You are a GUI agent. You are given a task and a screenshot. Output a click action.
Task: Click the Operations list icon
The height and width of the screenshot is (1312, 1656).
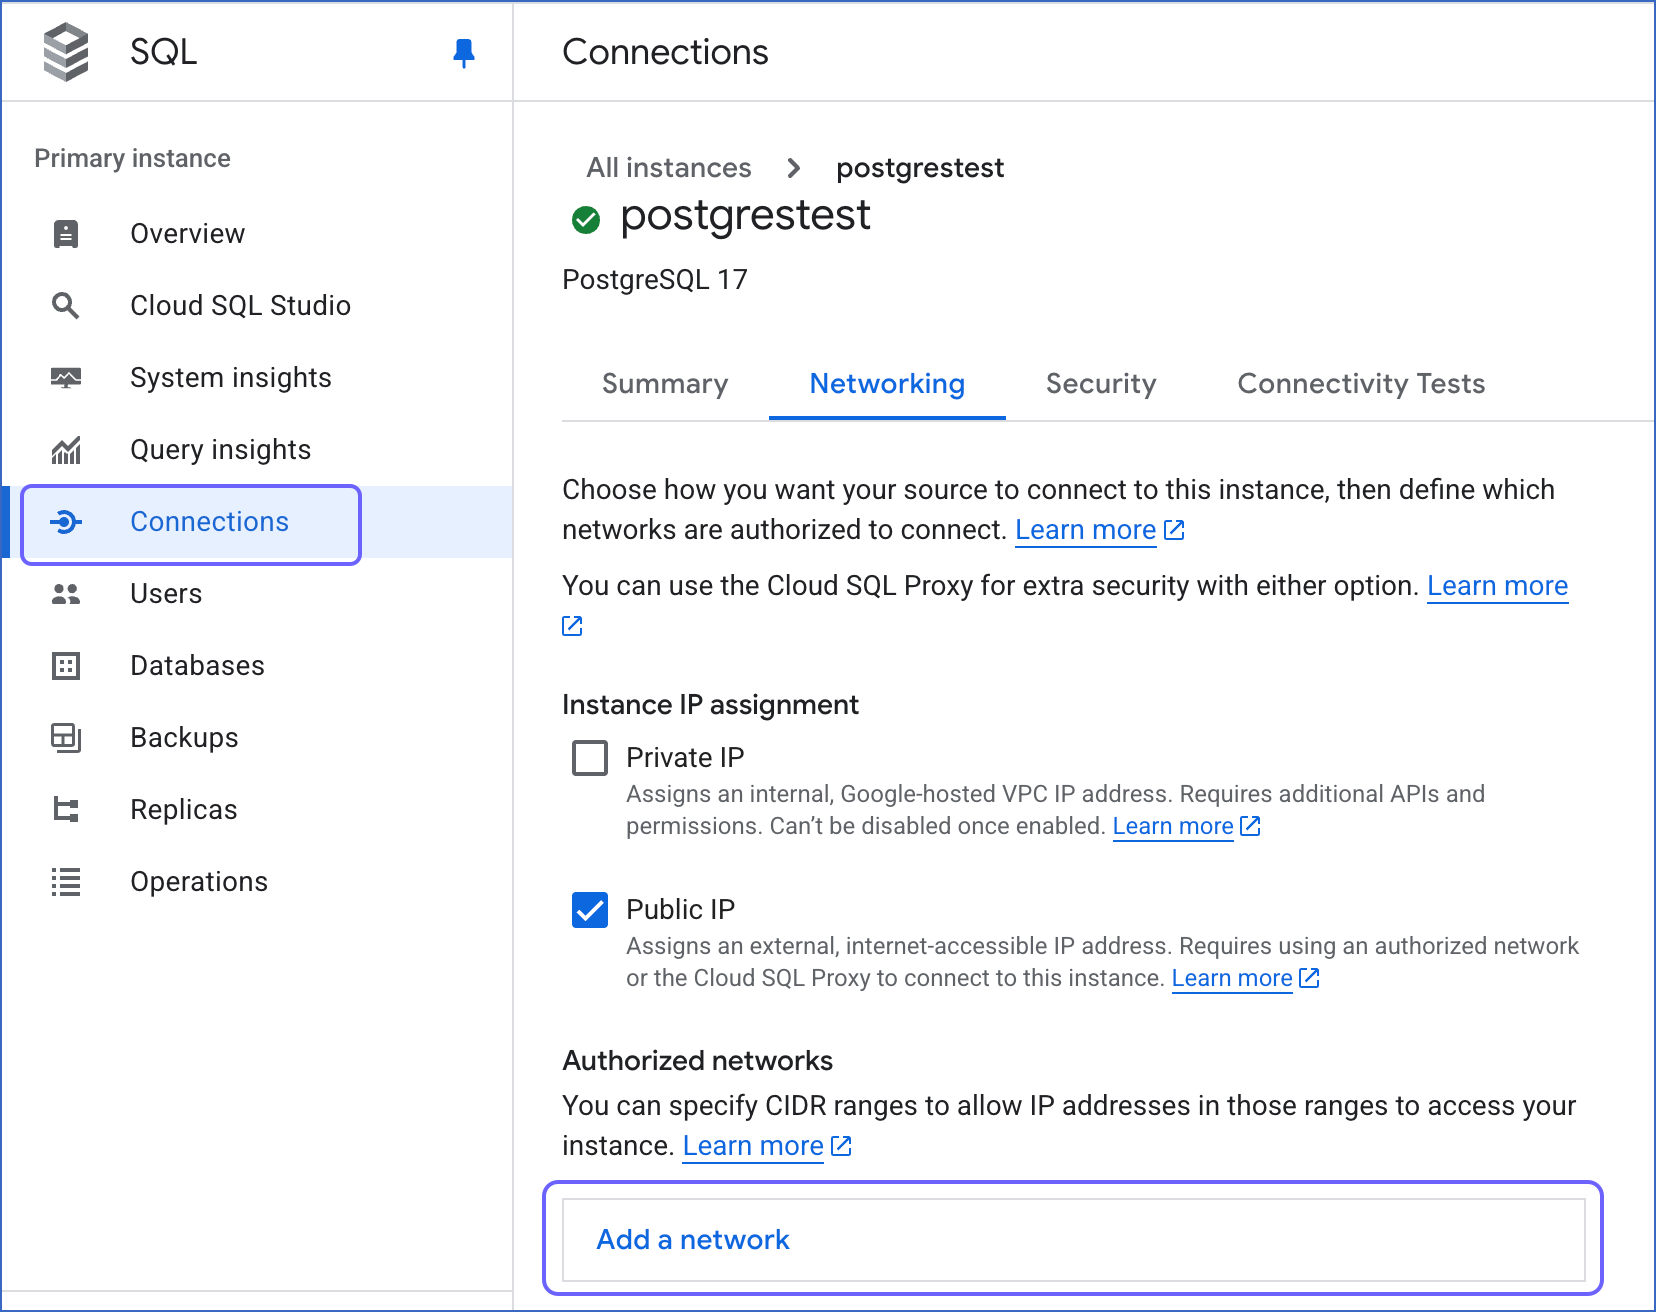pyautogui.click(x=66, y=882)
